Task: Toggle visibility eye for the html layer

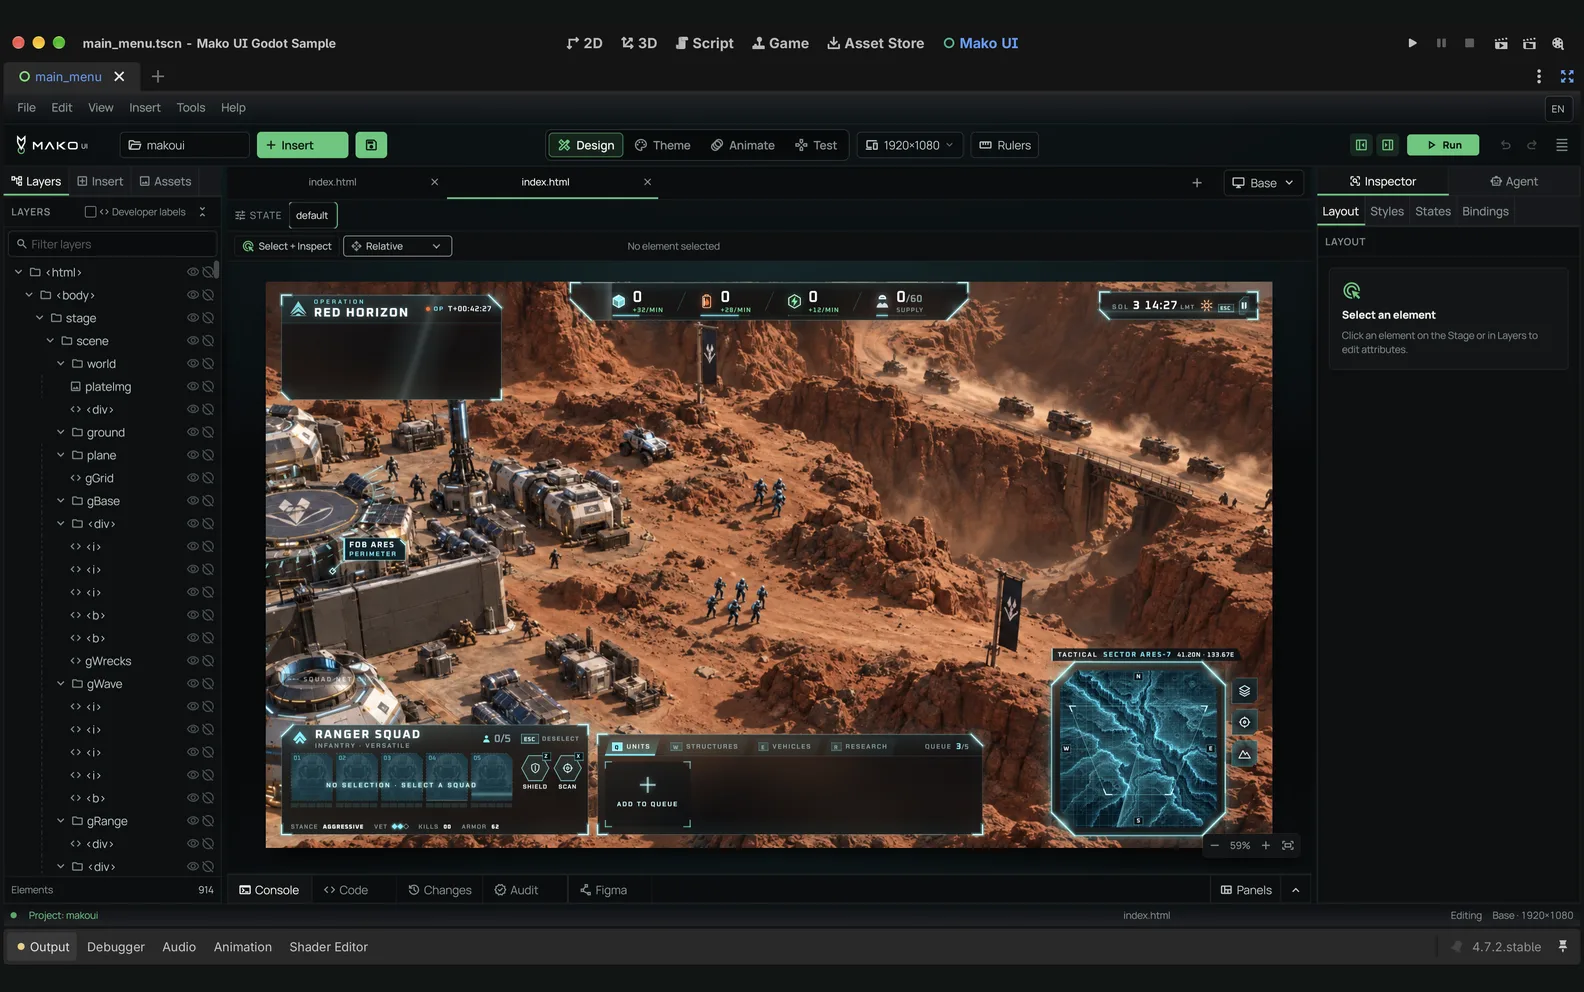Action: tap(192, 272)
